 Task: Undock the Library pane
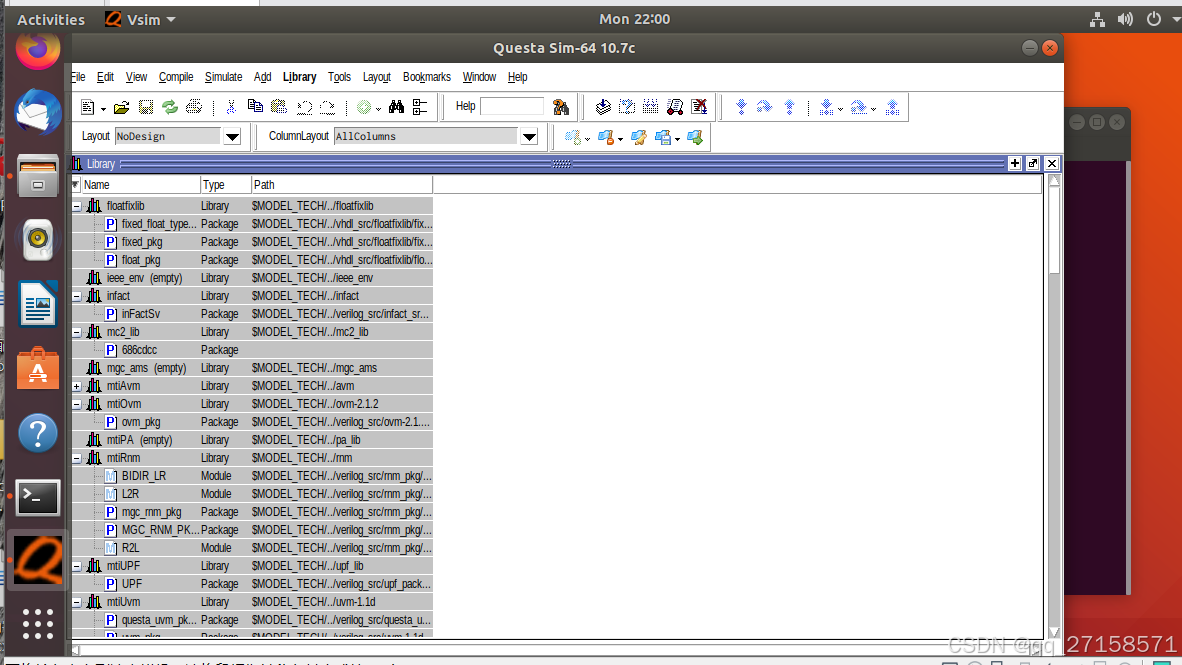point(1033,164)
